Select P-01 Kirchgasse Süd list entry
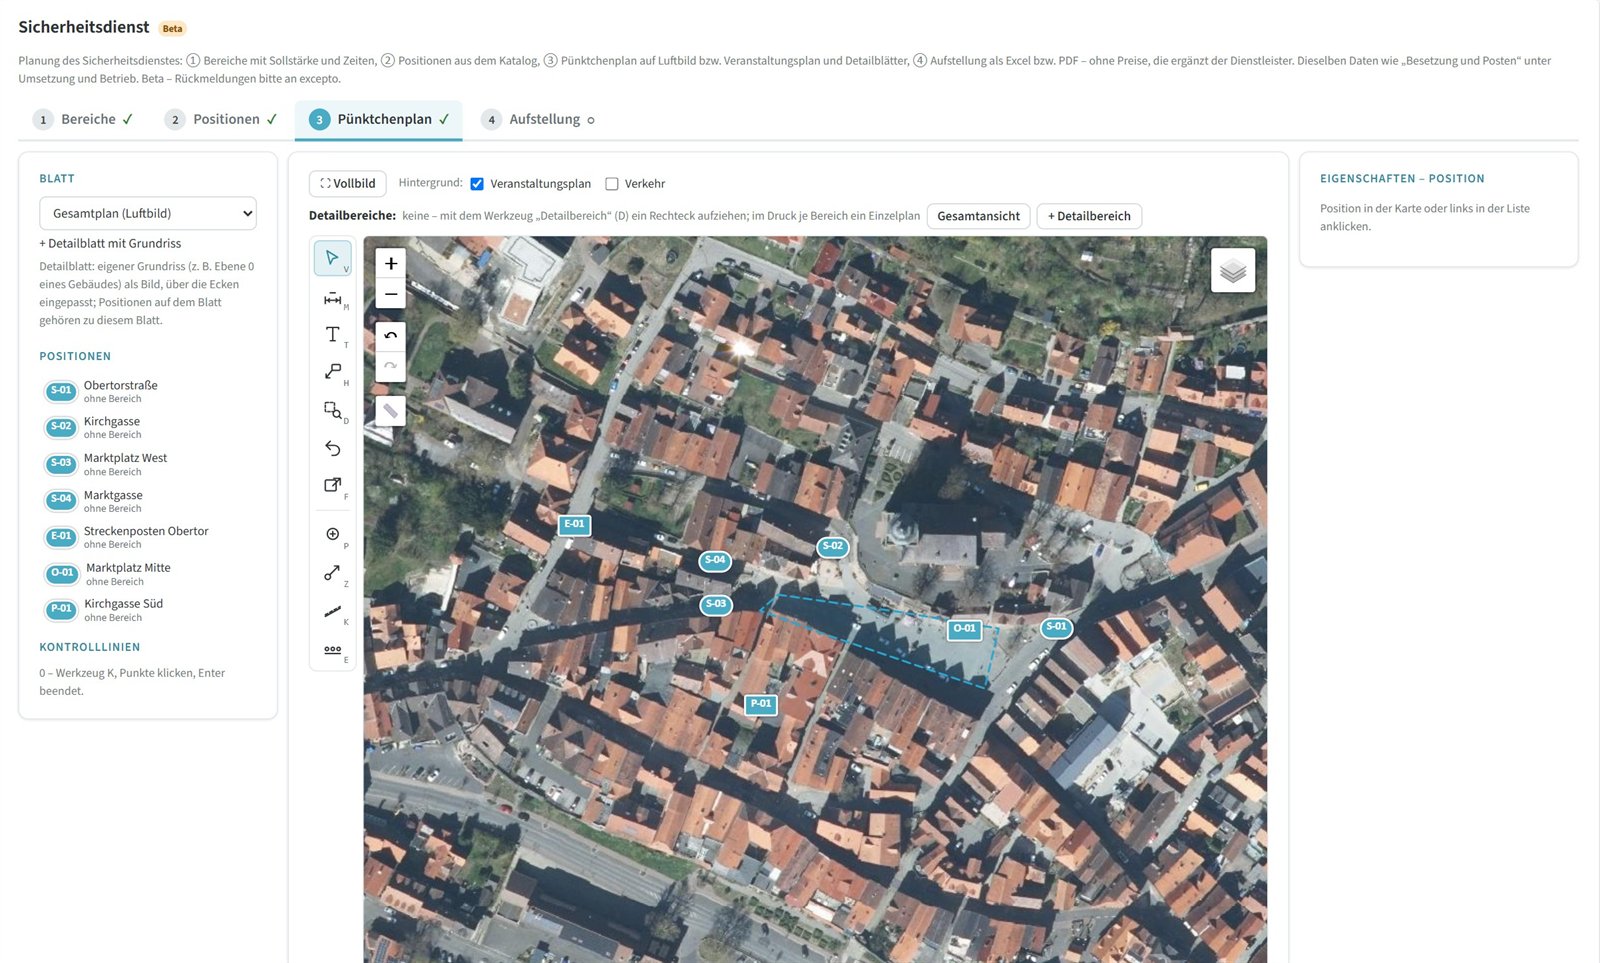The height and width of the screenshot is (963, 1600). [x=148, y=610]
